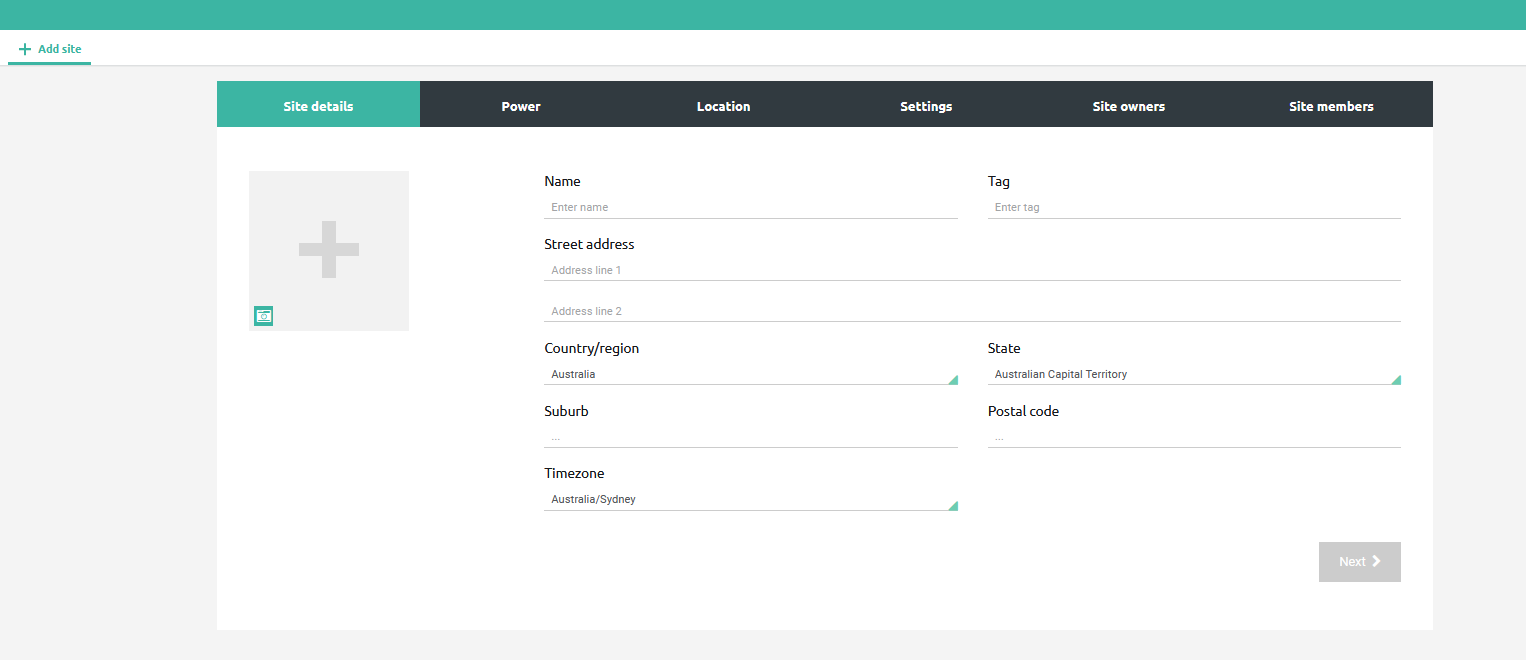Screen dimensions: 1526x660
Task: Click the chevron arrow inside the Next button
Action: click(x=1375, y=561)
